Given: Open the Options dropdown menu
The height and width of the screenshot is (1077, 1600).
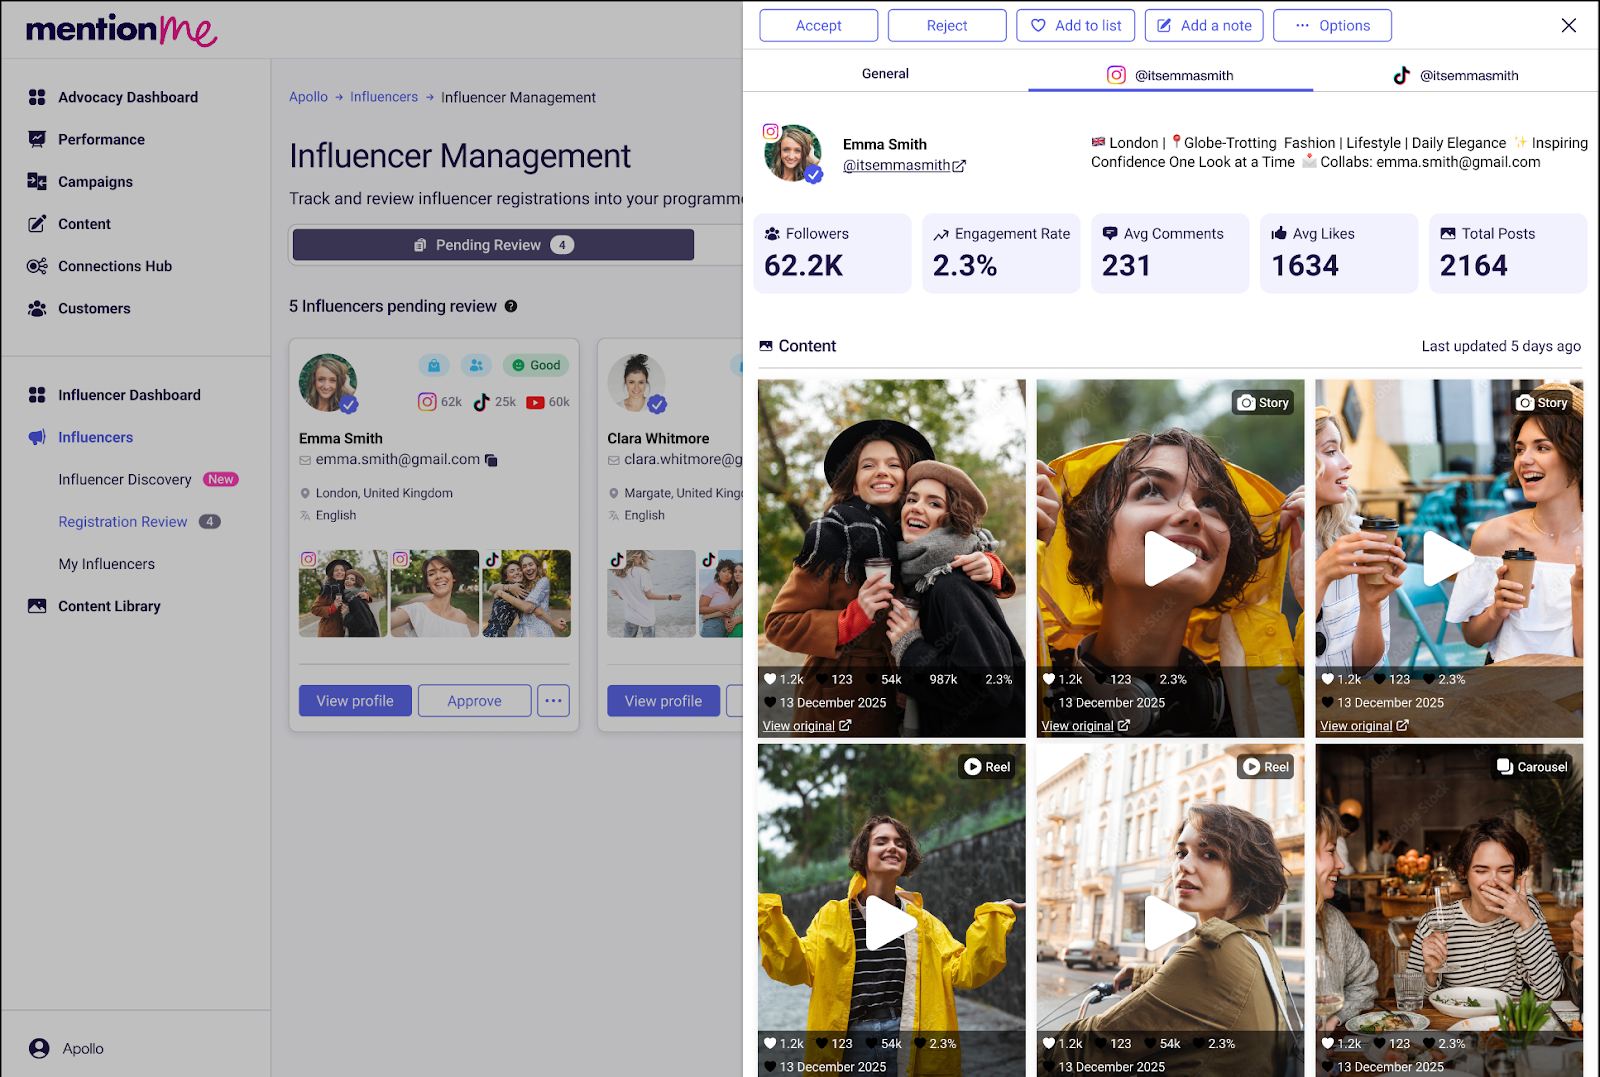Looking at the screenshot, I should click(x=1332, y=25).
